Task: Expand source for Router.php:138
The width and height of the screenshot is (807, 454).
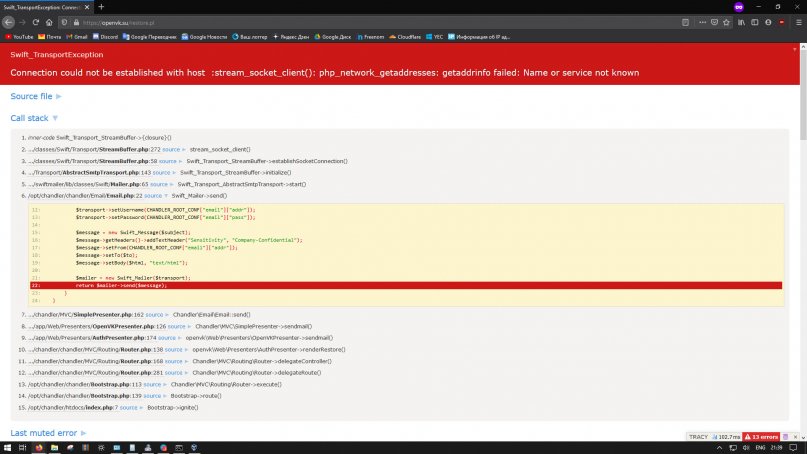Action: (x=176, y=350)
